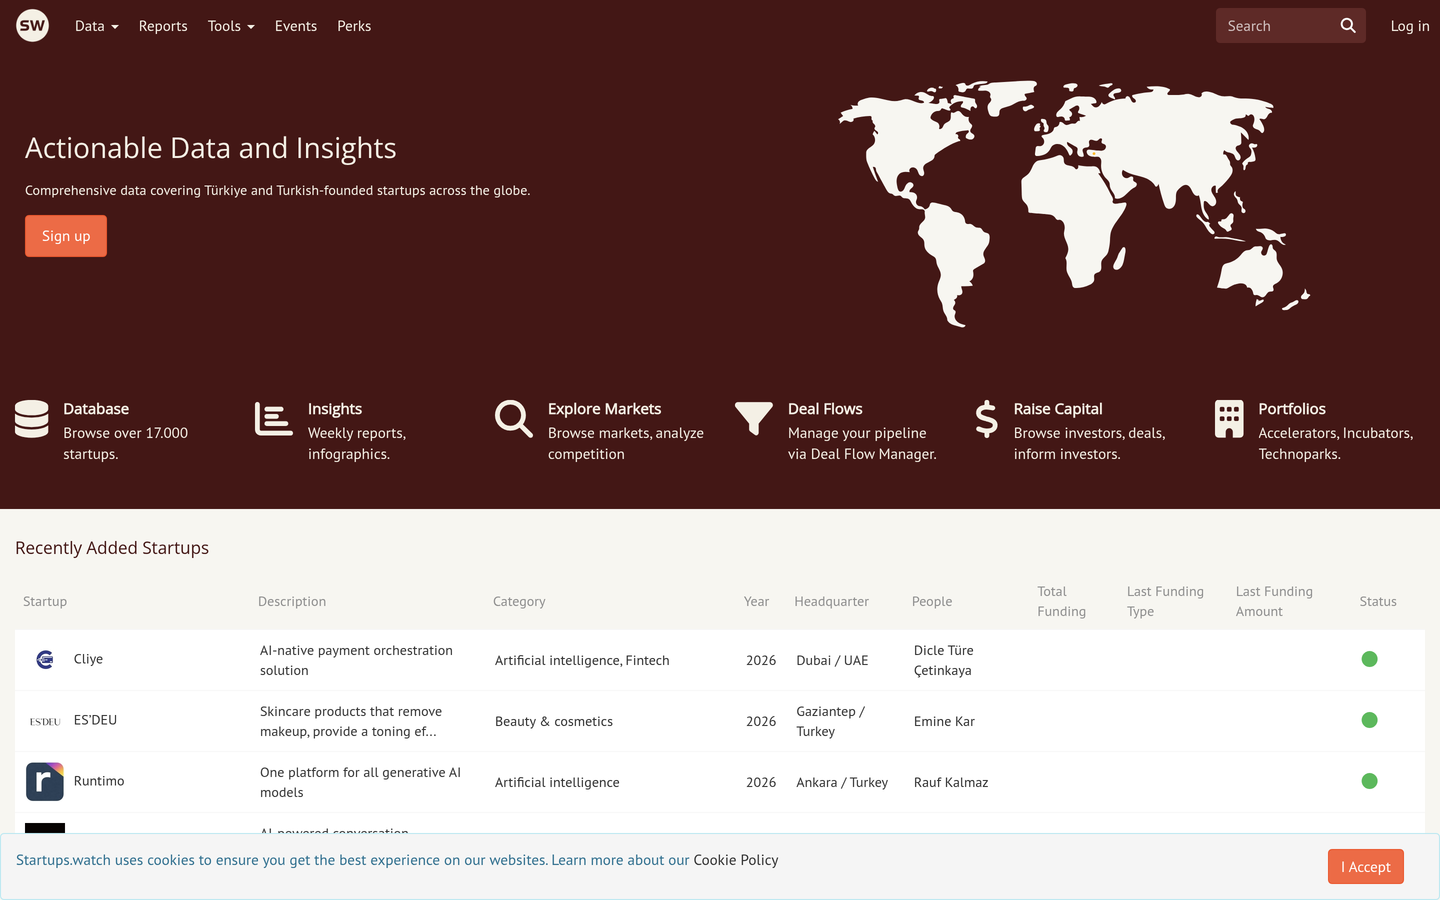1440x900 pixels.
Task: Click 'One platform for all generative AI models'
Action: coord(360,782)
